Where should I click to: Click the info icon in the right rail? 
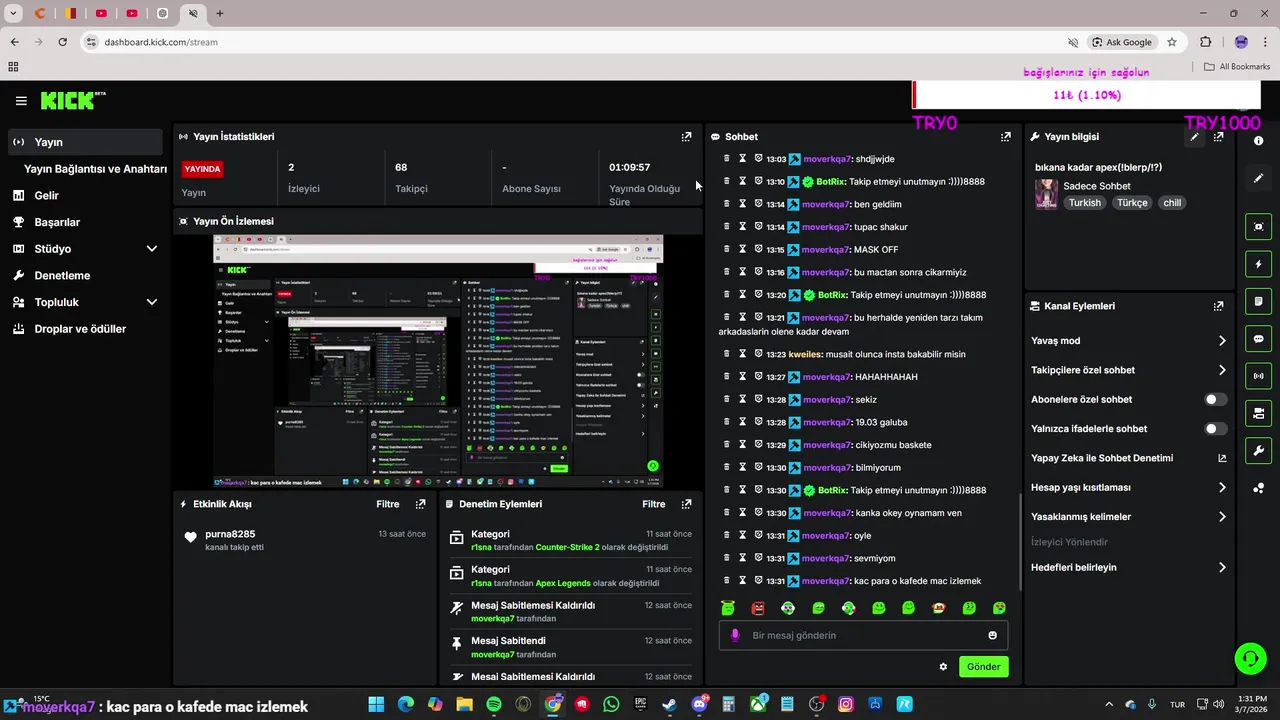(1259, 141)
